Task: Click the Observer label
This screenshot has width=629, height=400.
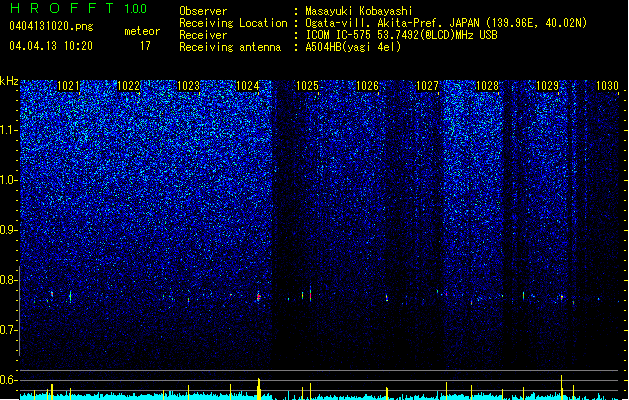Action: pyautogui.click(x=203, y=11)
